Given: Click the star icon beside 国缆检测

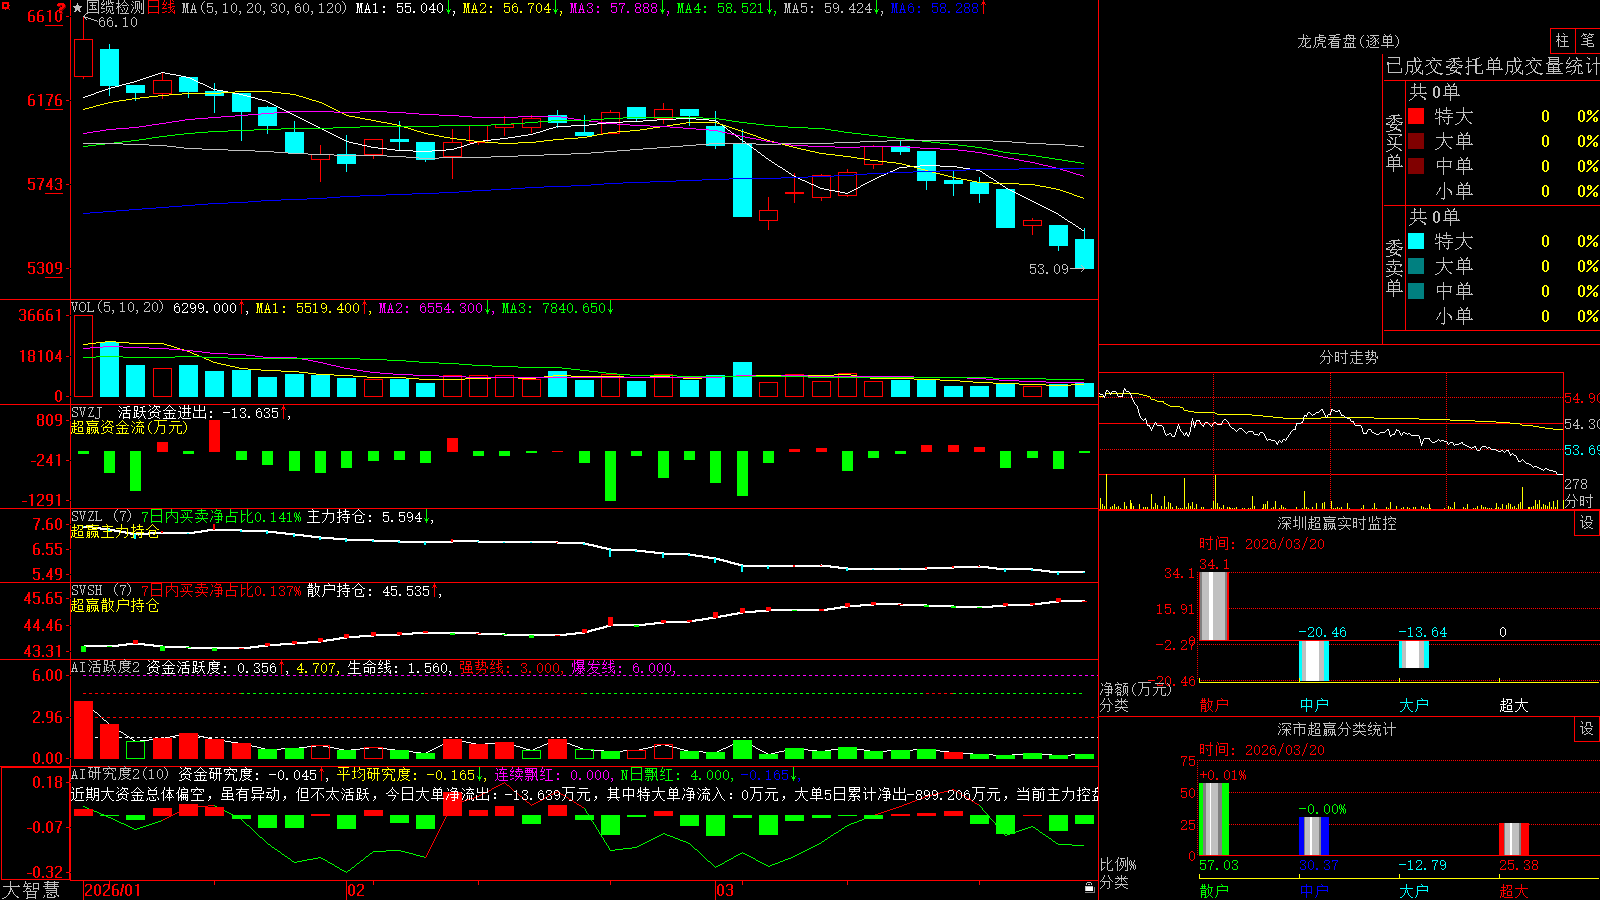Looking at the screenshot, I should click(x=78, y=8).
